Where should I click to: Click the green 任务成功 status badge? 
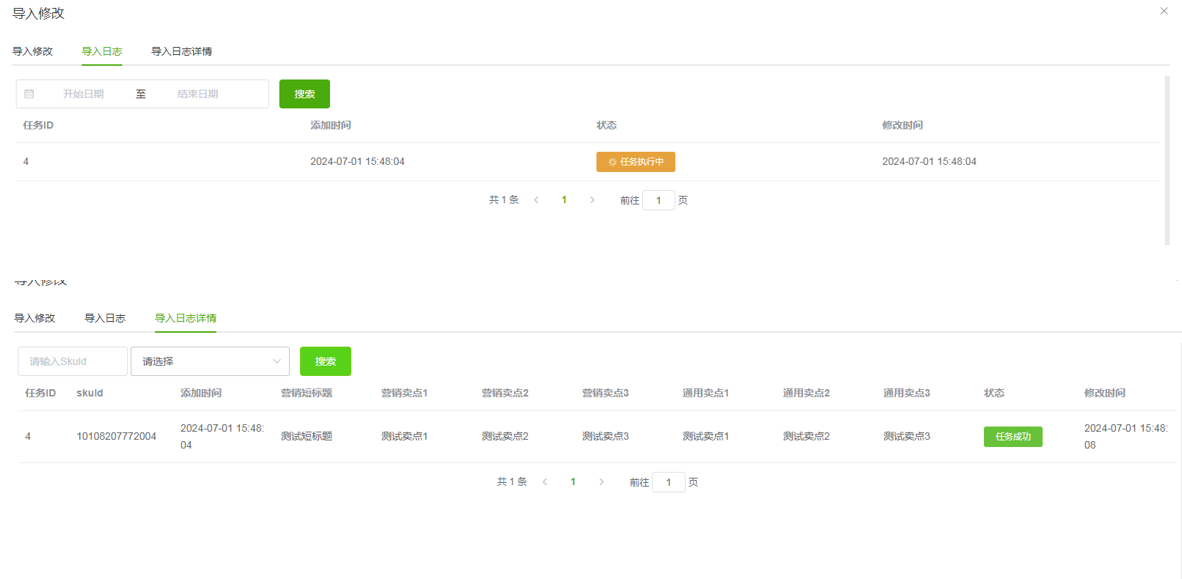coord(1012,437)
